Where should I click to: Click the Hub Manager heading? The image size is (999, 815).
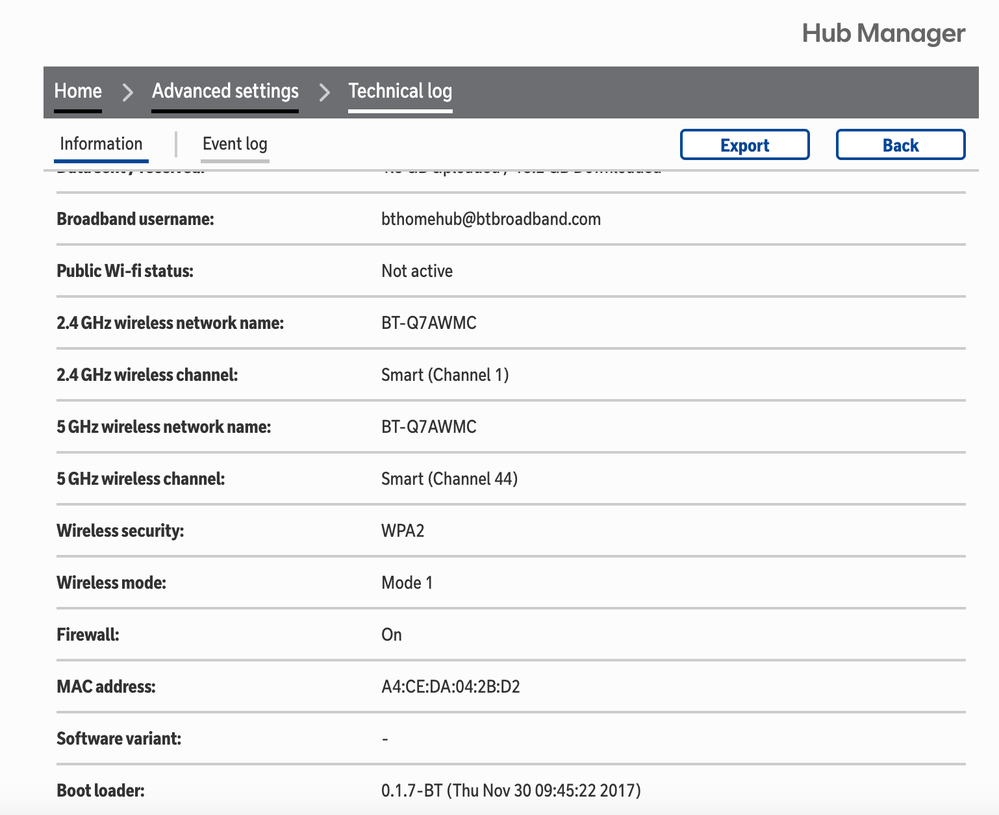pyautogui.click(x=882, y=33)
